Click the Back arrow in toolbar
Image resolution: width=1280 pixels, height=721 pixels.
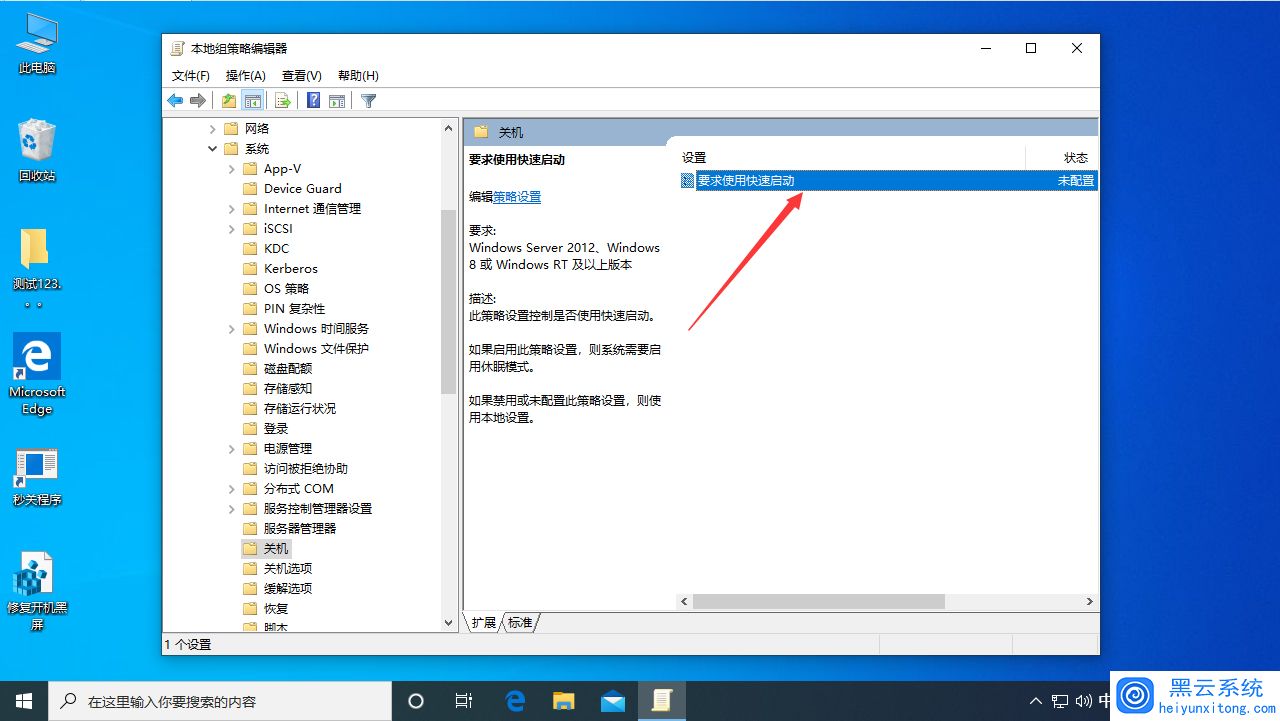[x=175, y=100]
